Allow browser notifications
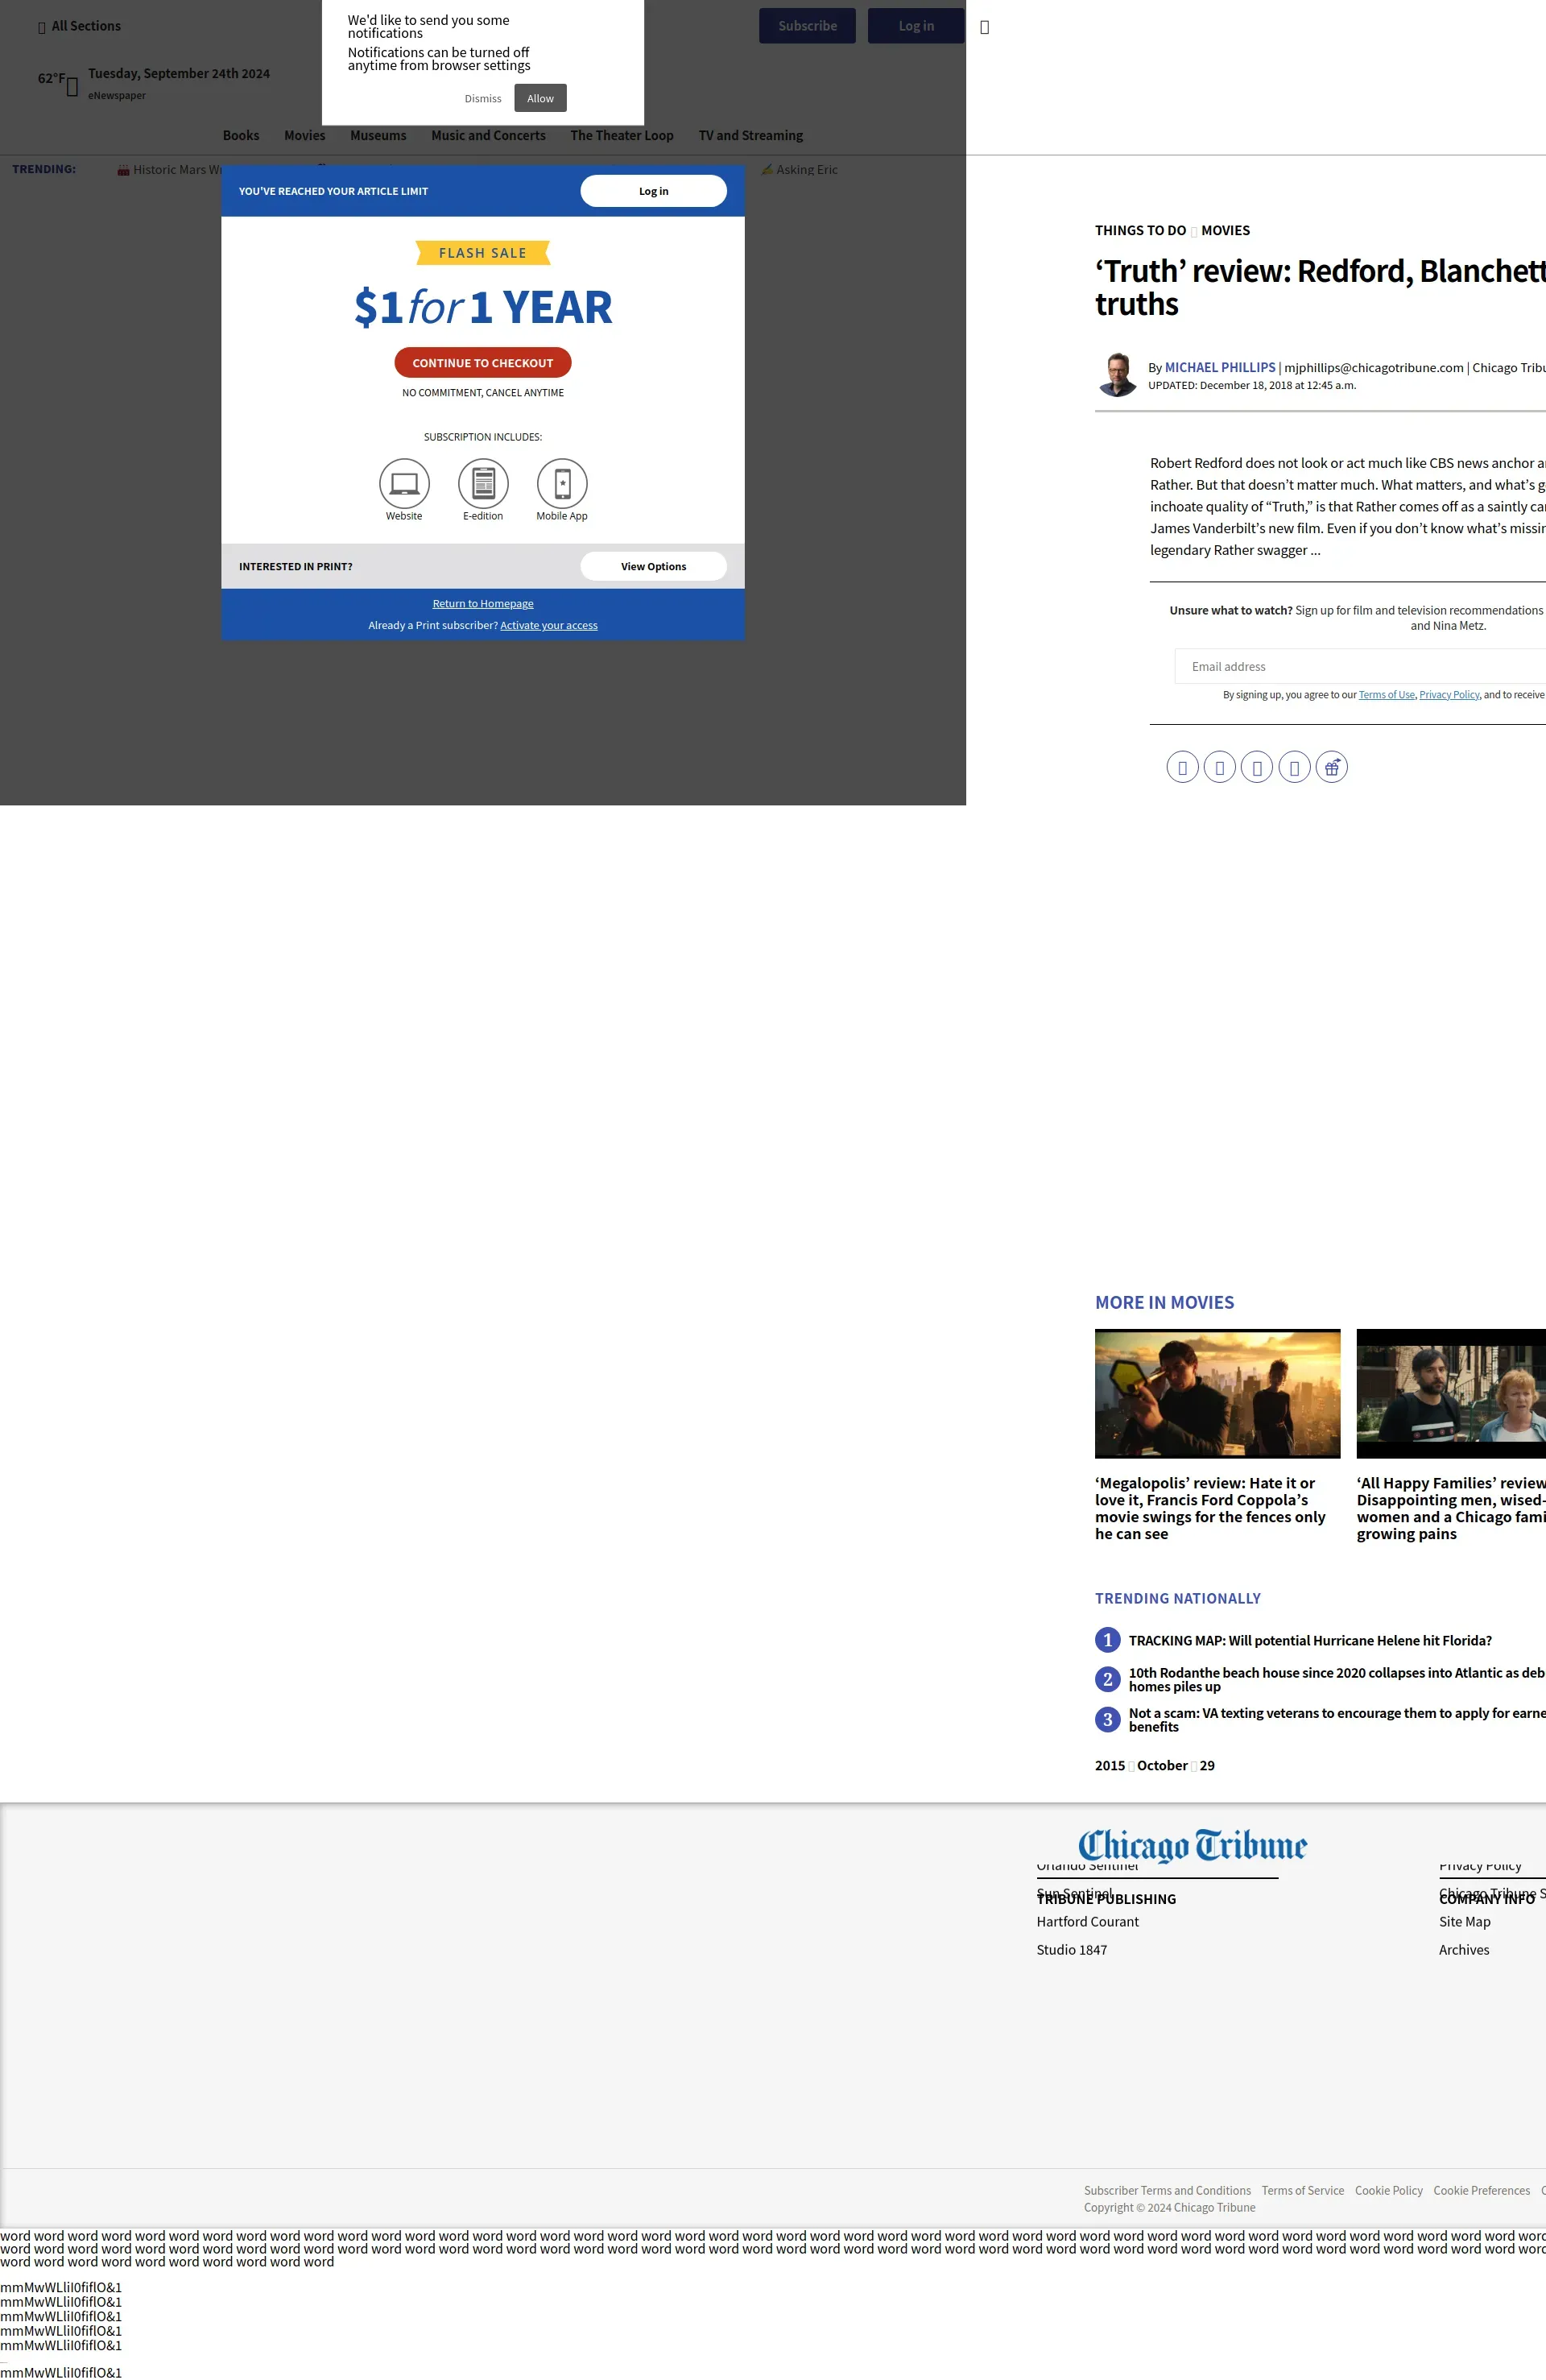Viewport: 1546px width, 2380px height. click(540, 98)
